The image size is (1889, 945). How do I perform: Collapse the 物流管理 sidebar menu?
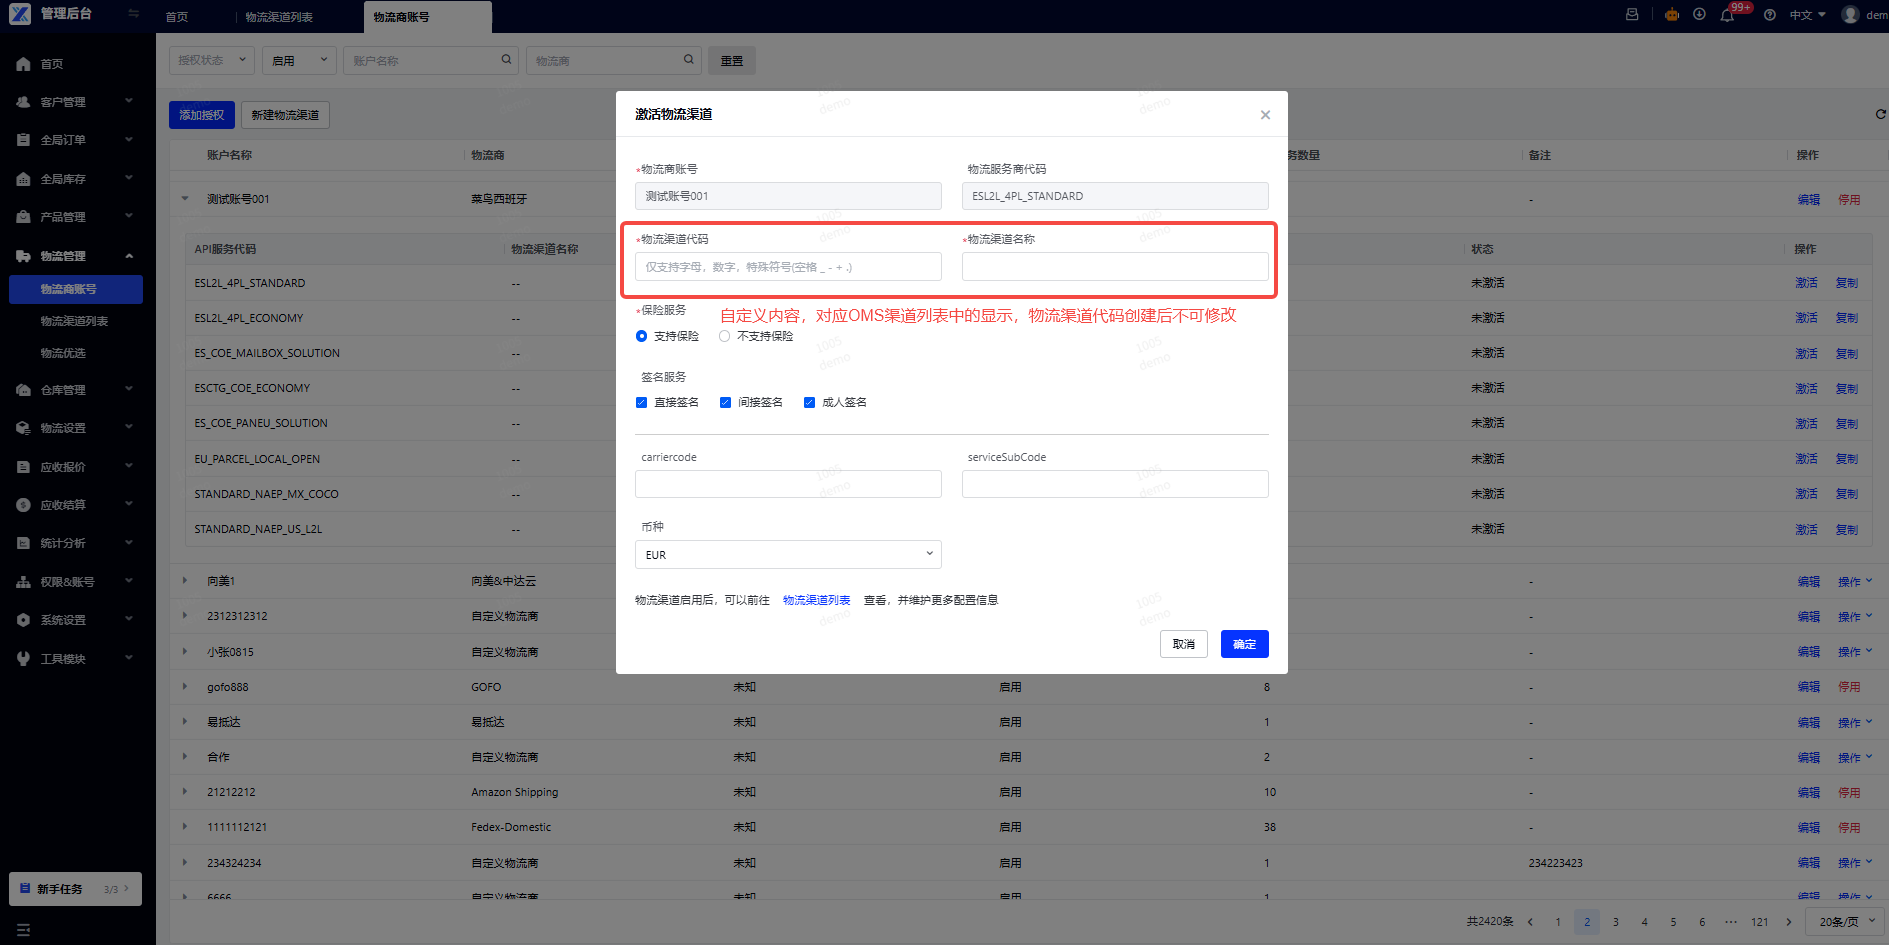[129, 256]
